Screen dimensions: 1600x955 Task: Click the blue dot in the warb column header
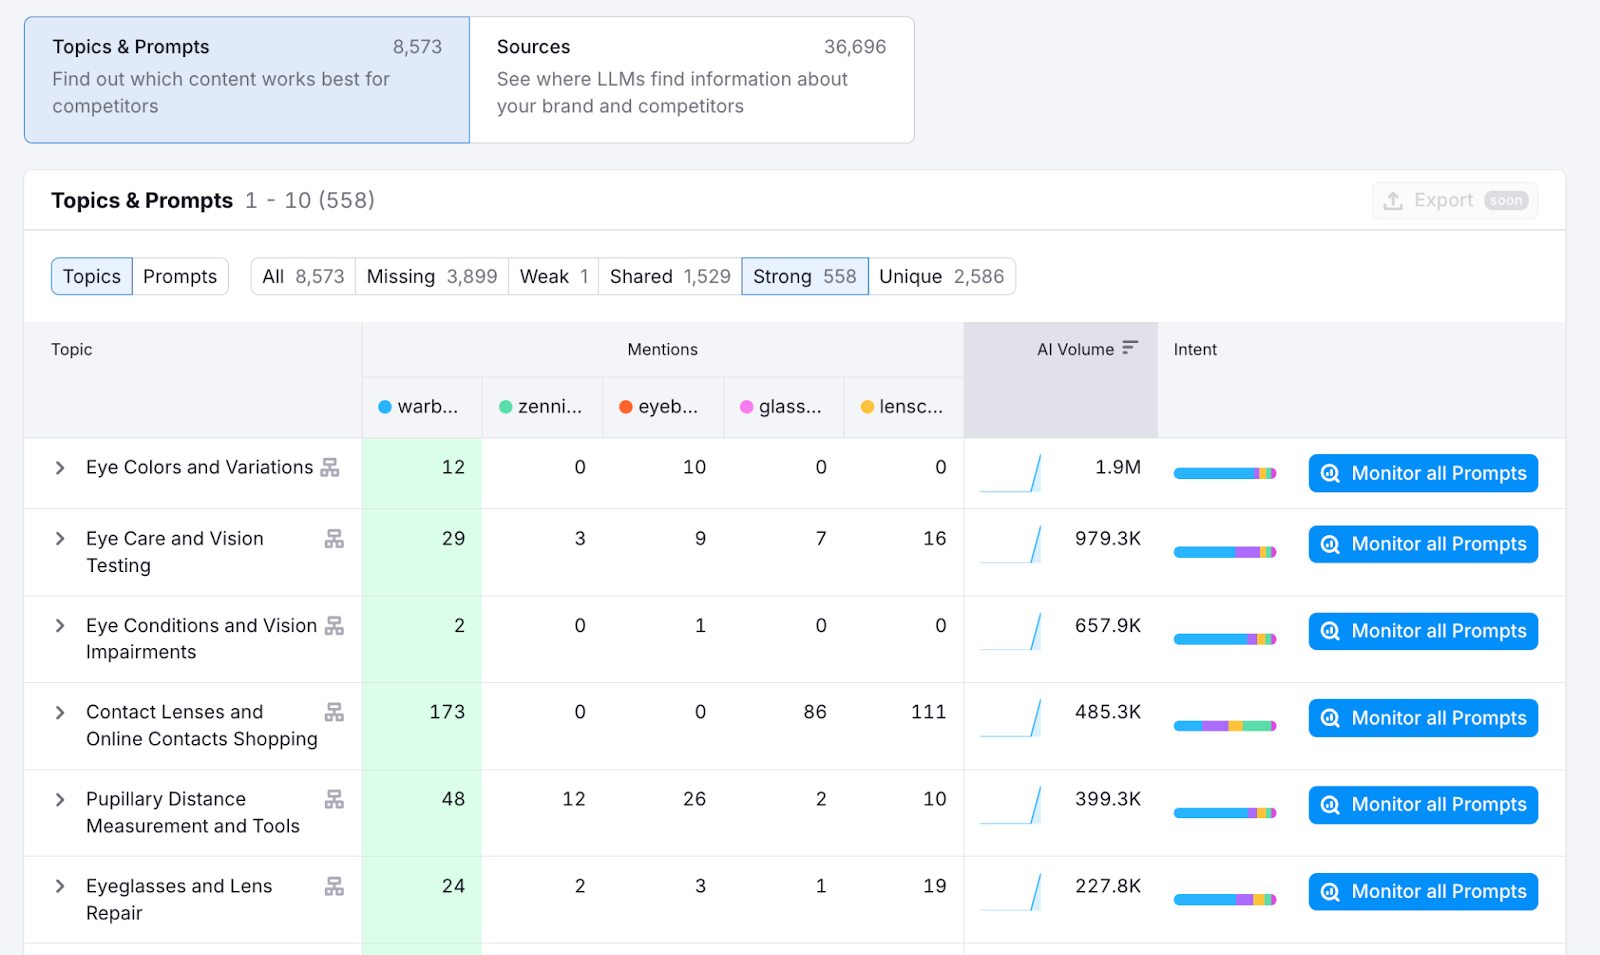(x=383, y=406)
